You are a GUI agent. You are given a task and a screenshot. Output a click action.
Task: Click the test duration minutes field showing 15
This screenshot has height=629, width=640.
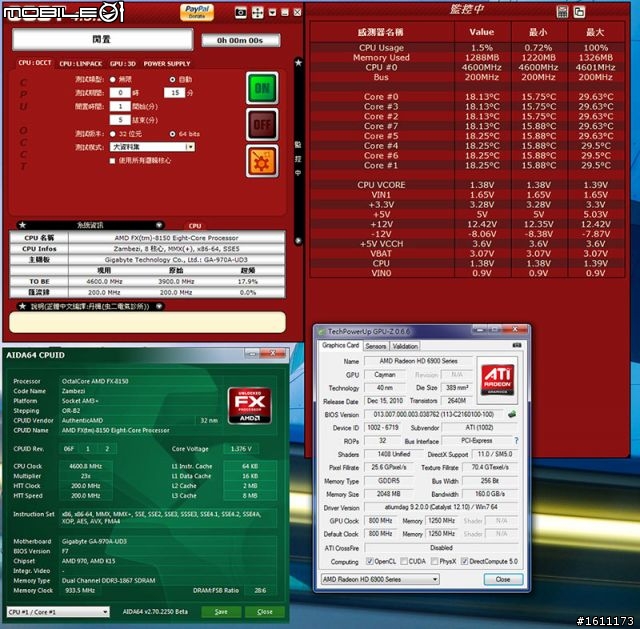(175, 93)
